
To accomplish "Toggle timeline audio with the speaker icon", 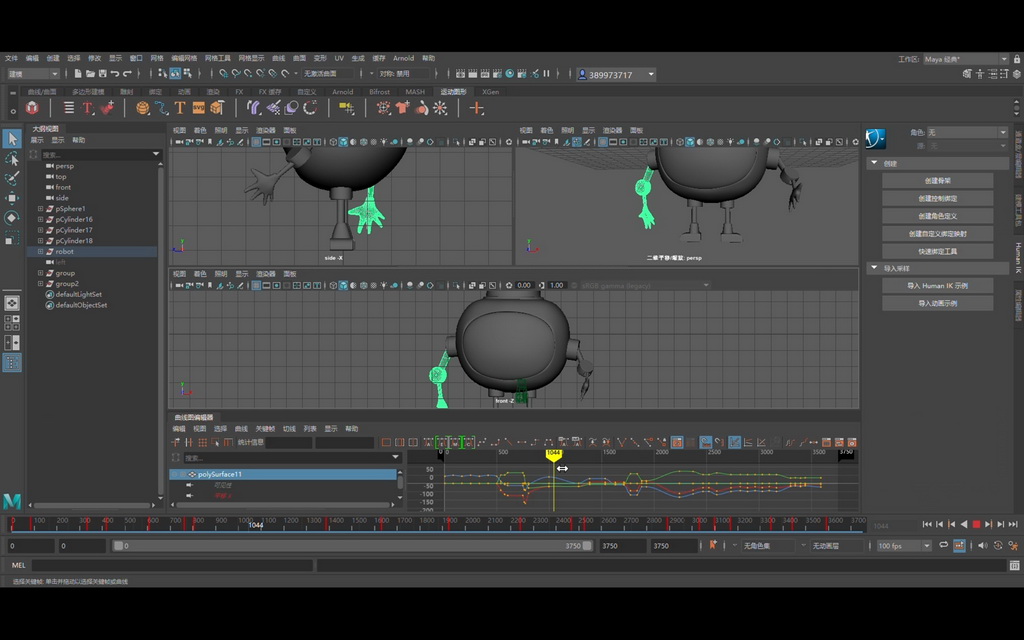I will pyautogui.click(x=982, y=546).
